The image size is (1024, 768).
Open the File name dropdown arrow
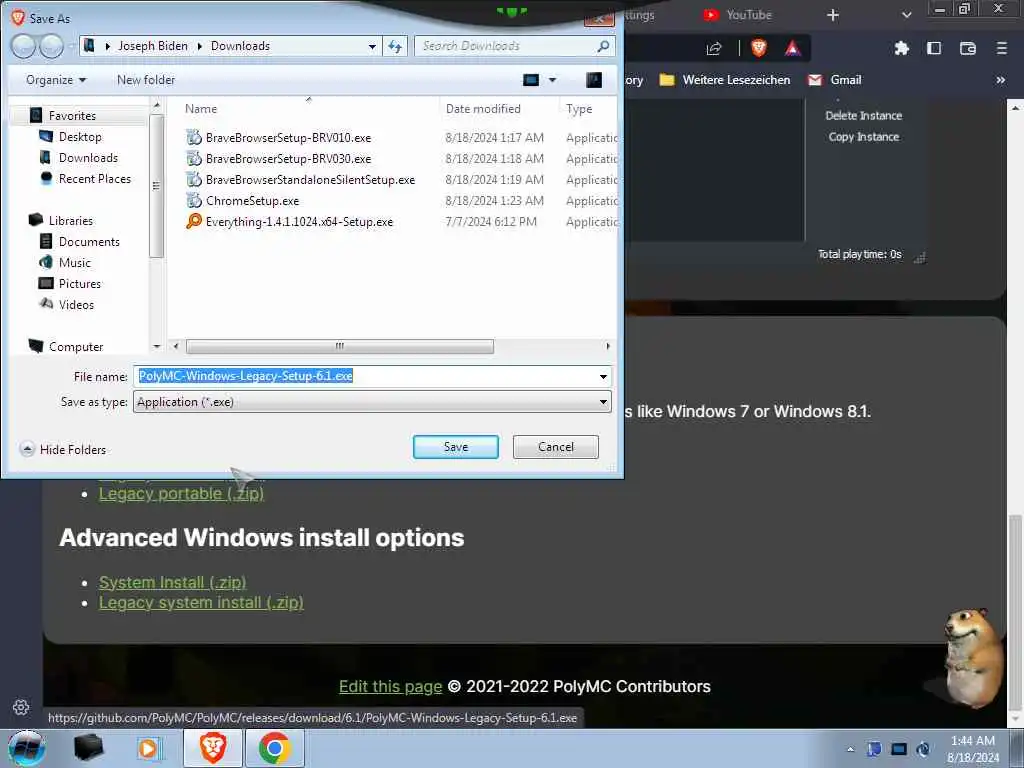(603, 376)
